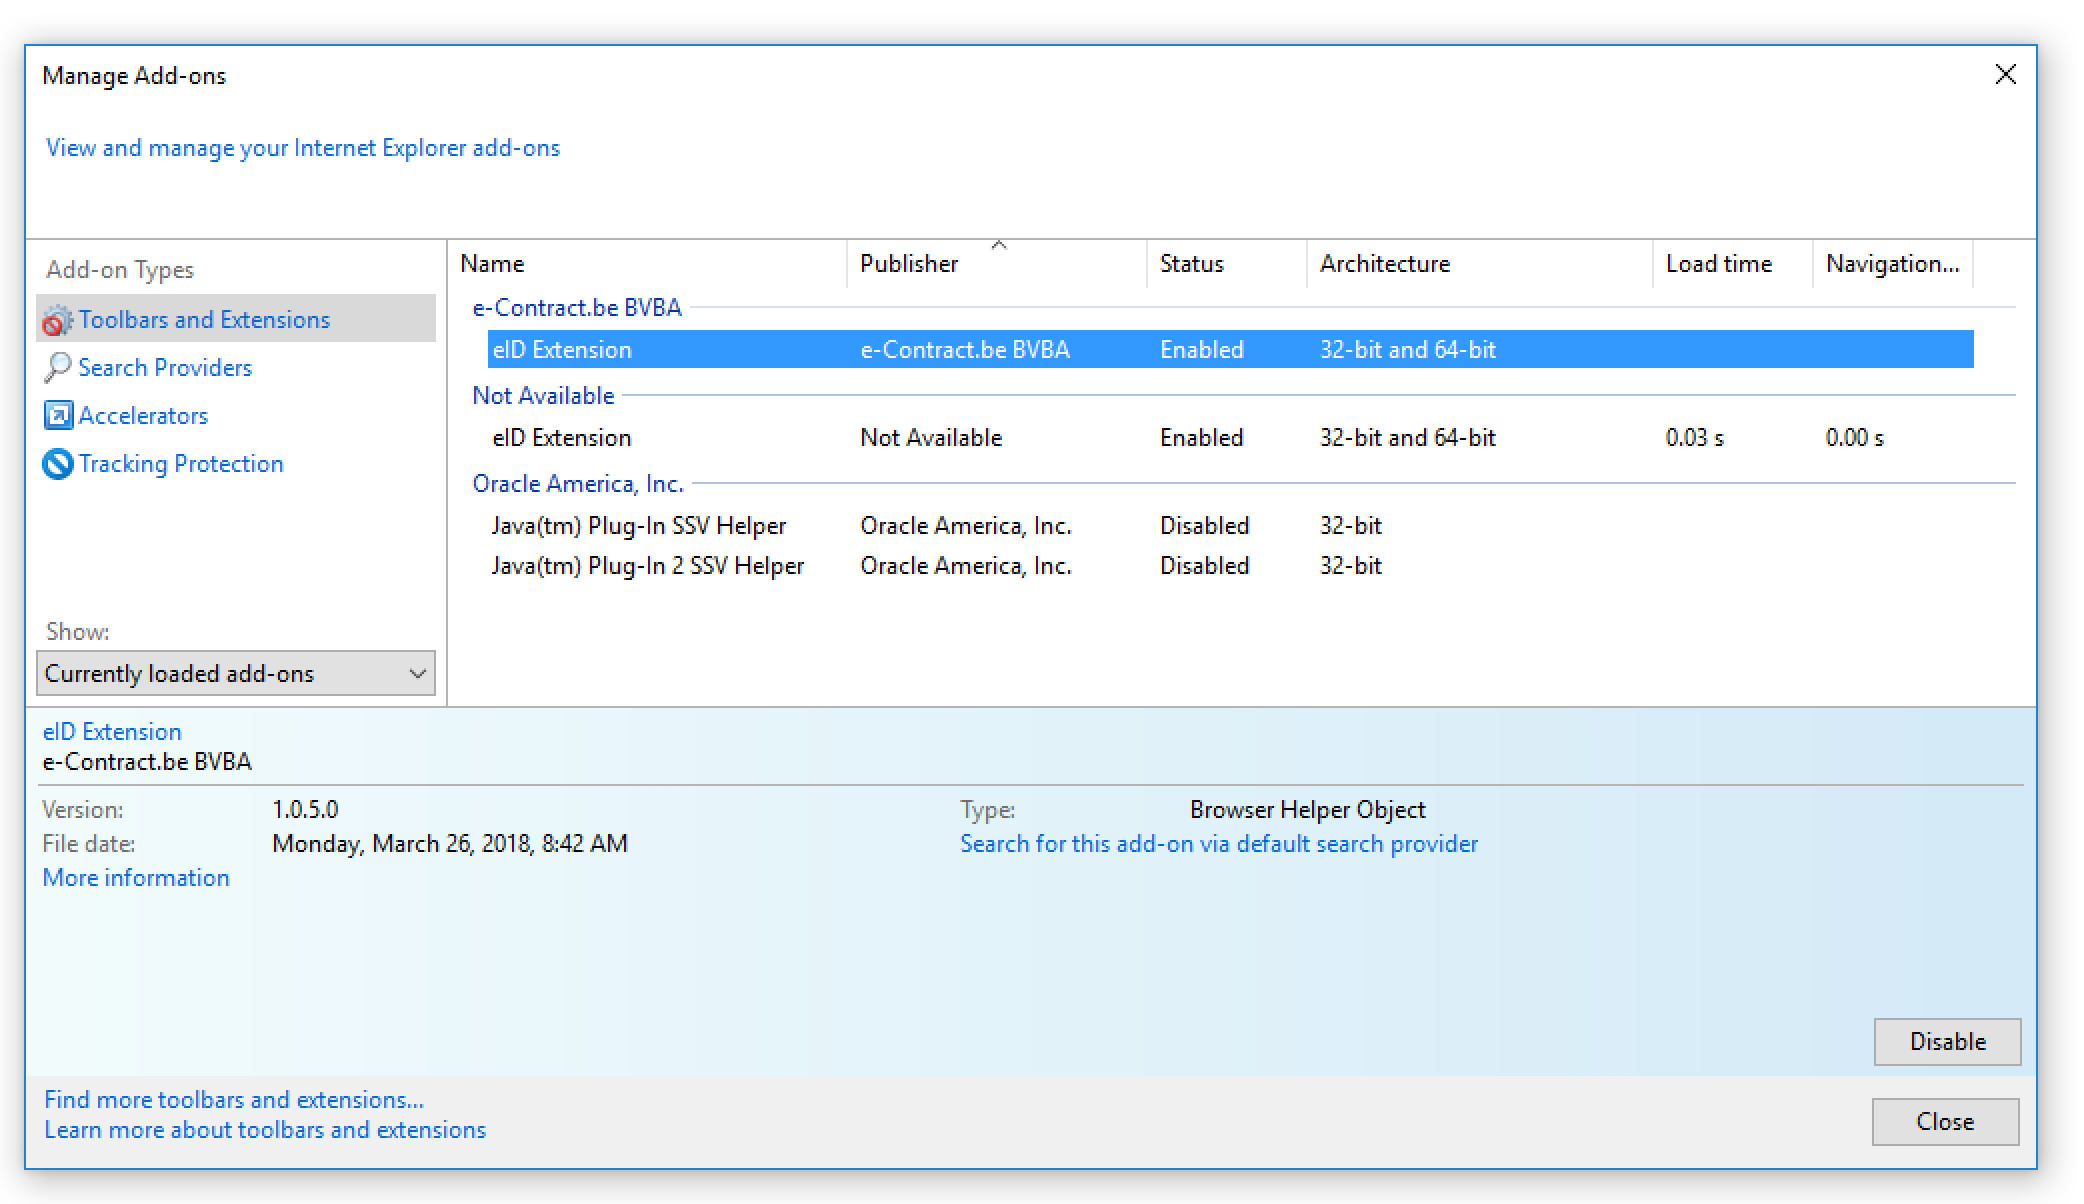
Task: Open the More information link
Action: point(136,877)
